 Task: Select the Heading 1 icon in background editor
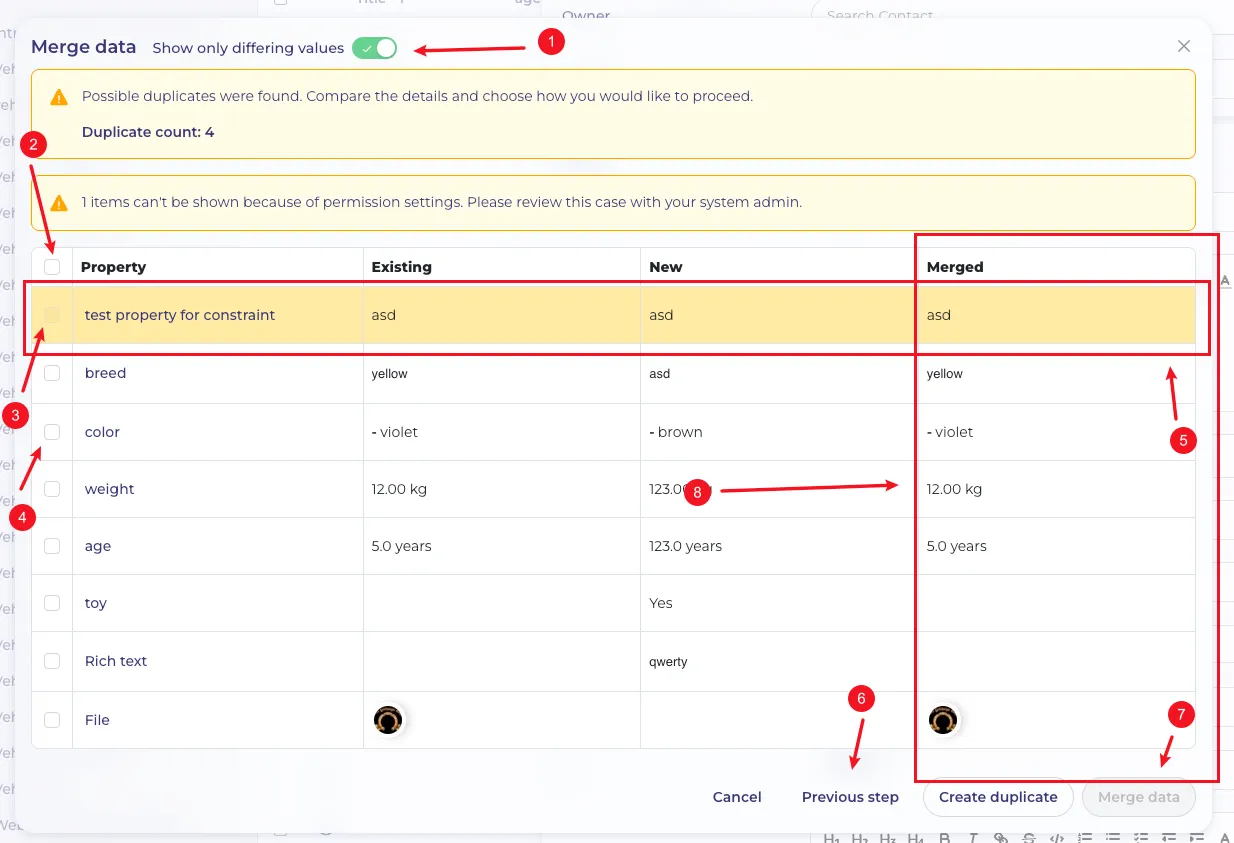pyautogui.click(x=831, y=837)
